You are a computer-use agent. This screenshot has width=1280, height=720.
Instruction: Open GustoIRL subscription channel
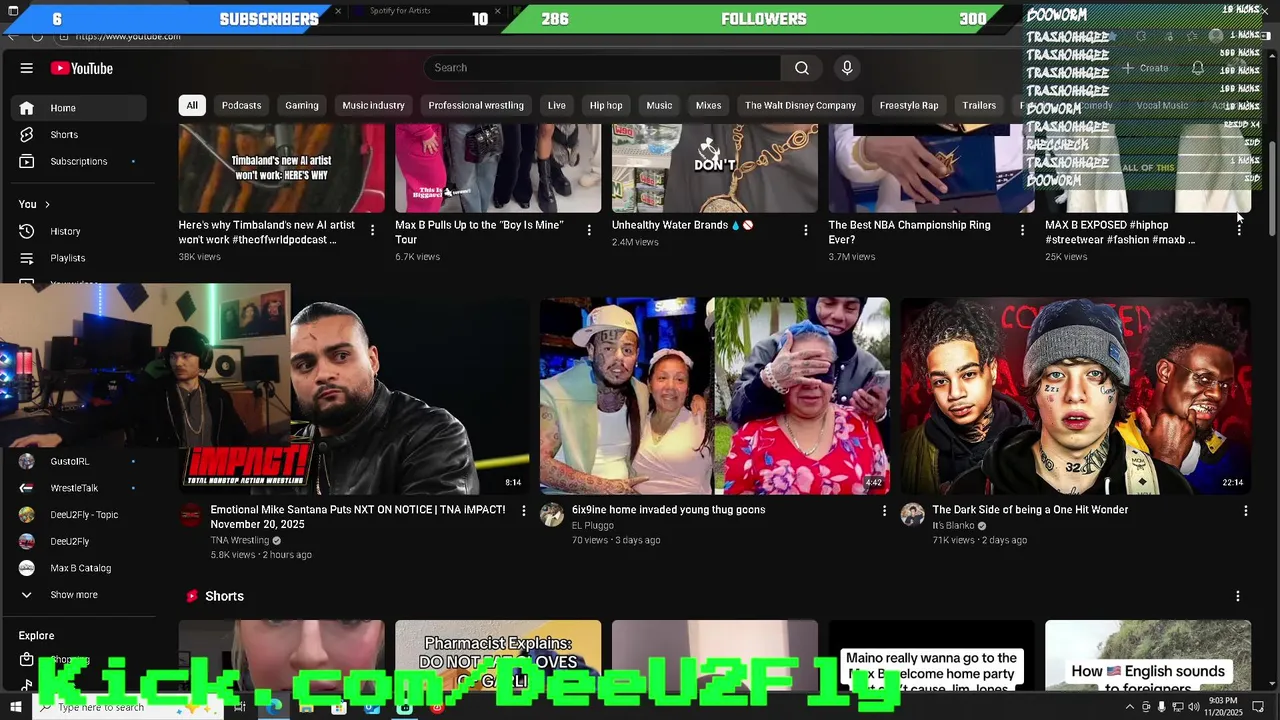[80, 461]
